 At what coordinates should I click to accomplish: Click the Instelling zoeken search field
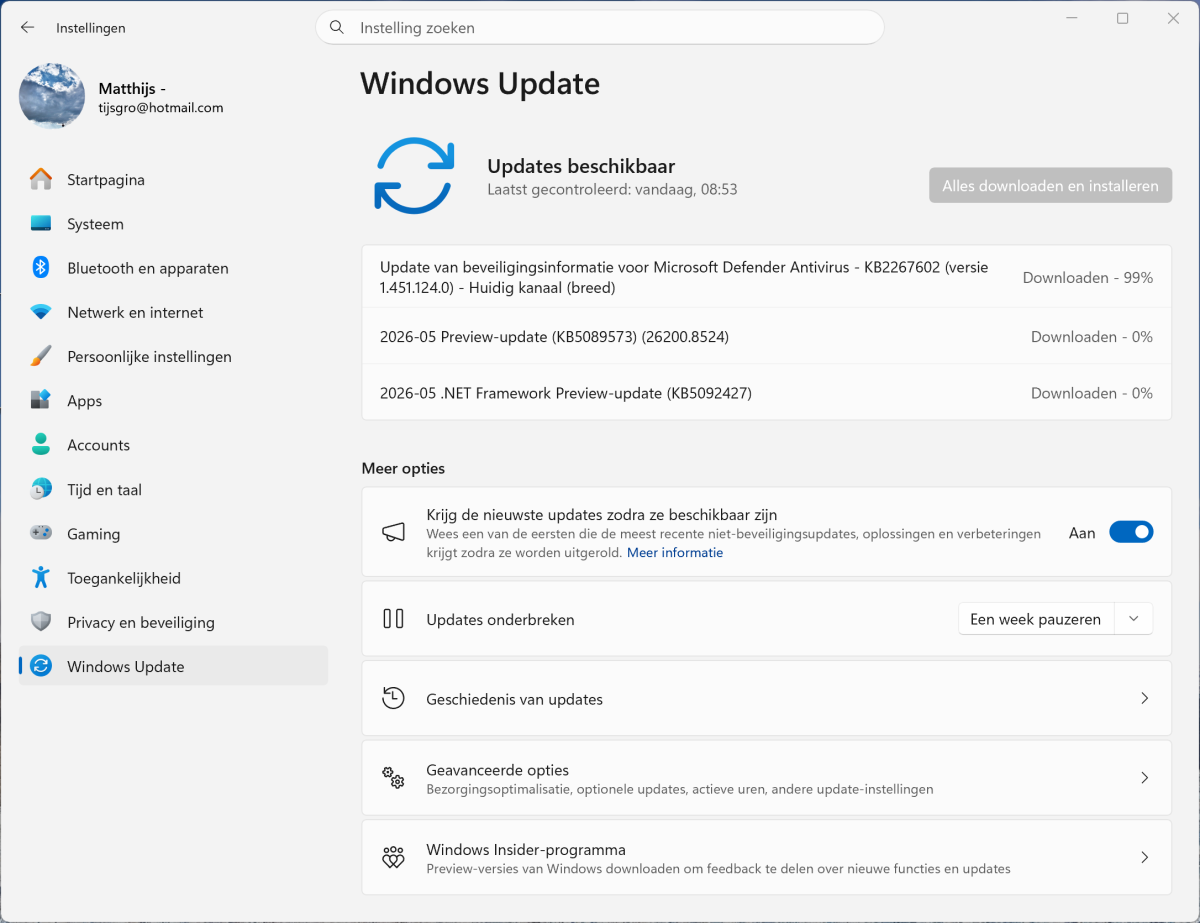point(600,28)
